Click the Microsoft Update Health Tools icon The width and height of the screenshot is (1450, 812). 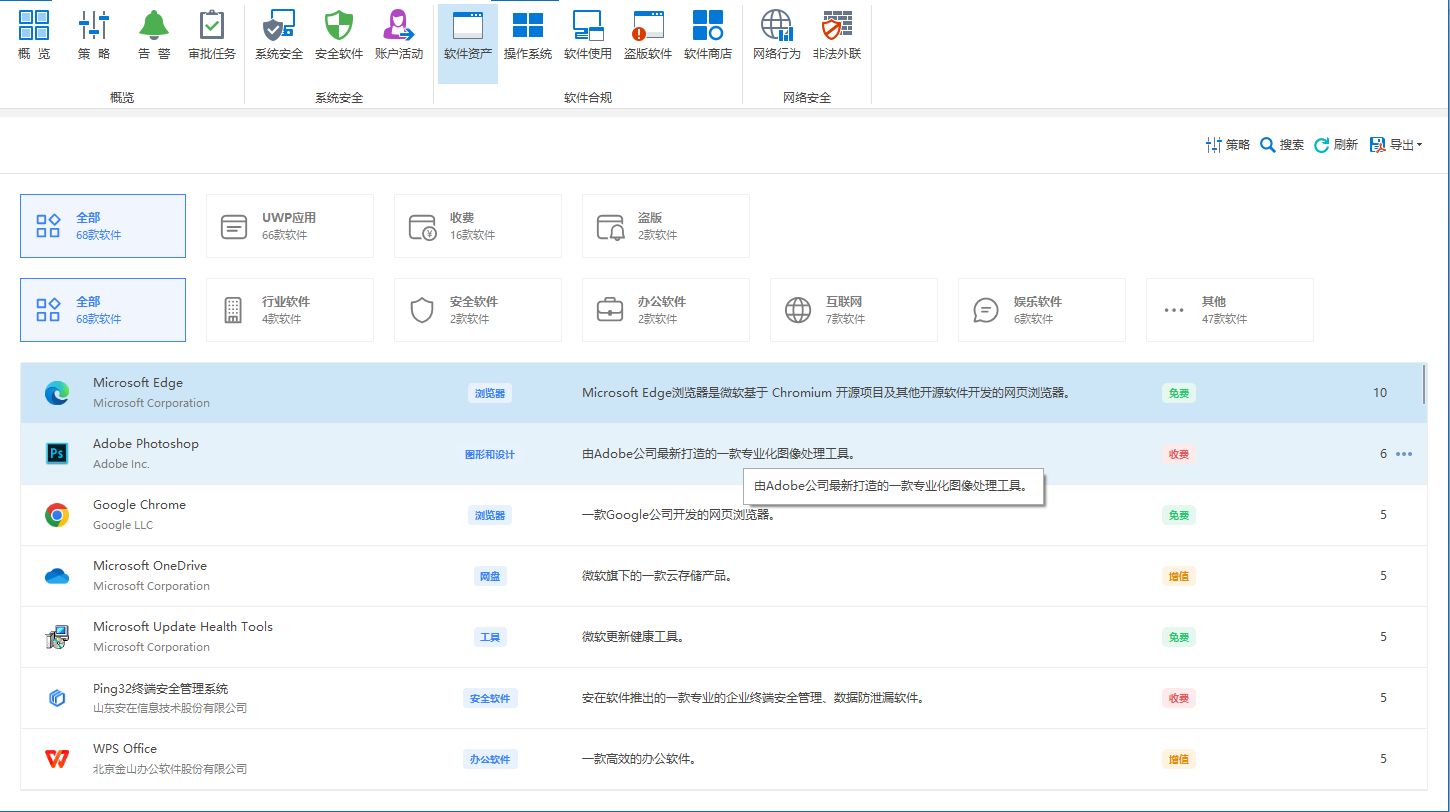tap(57, 637)
